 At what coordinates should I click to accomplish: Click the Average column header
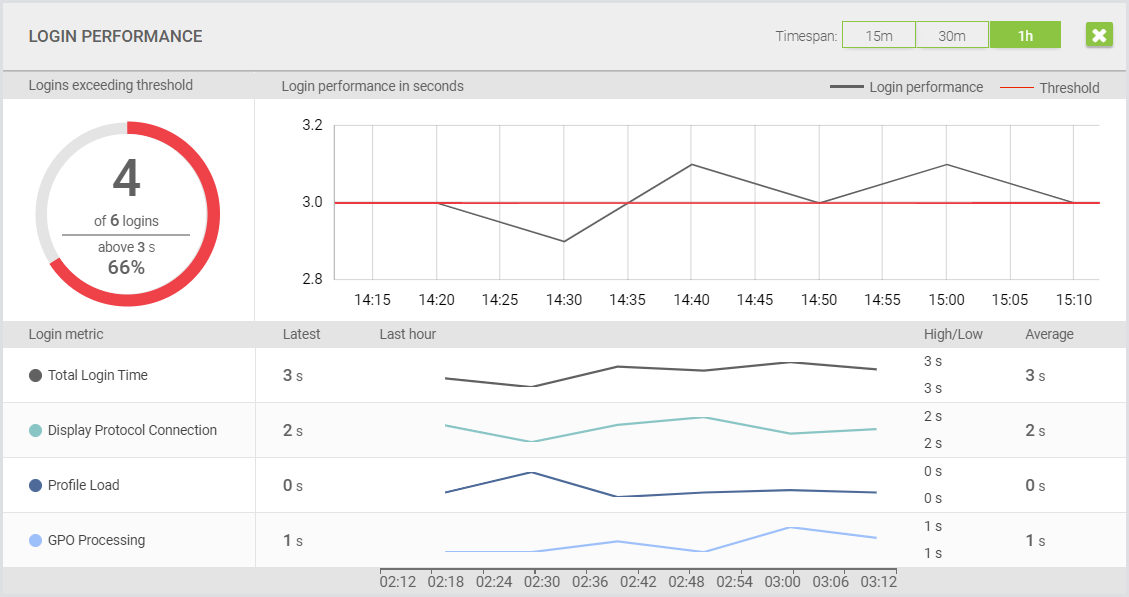pos(1049,334)
